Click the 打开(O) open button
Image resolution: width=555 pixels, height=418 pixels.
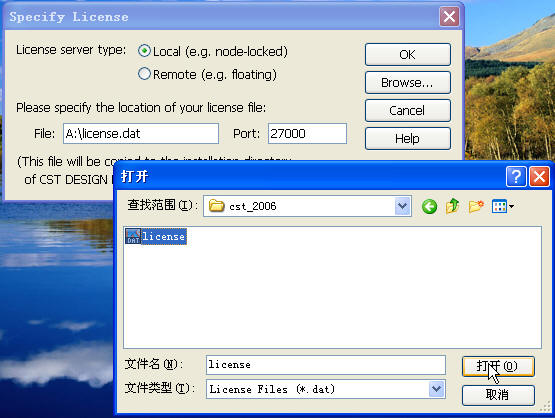[x=498, y=366]
